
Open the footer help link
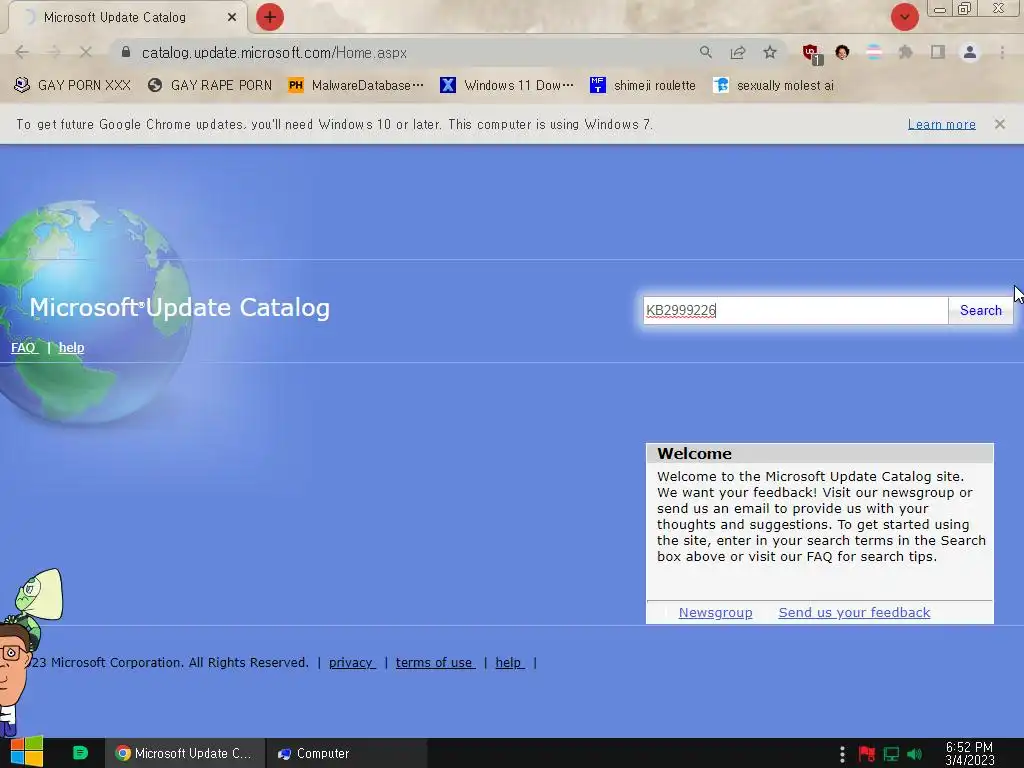(509, 662)
